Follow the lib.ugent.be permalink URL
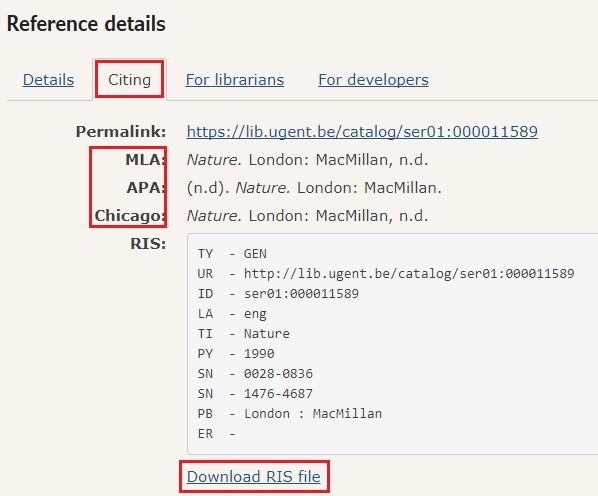The height and width of the screenshot is (496, 598). [x=362, y=132]
